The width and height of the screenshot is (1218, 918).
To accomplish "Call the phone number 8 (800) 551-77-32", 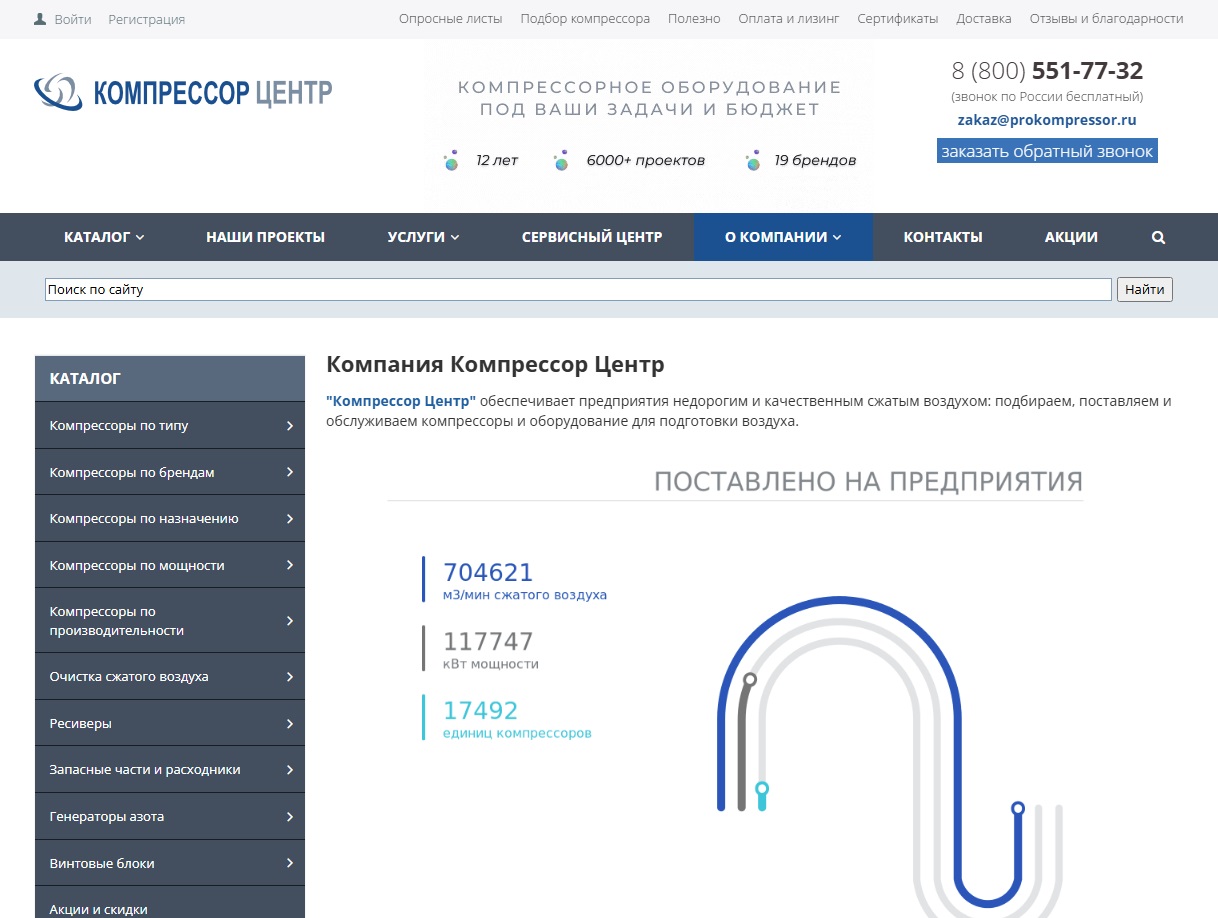I will tap(1047, 71).
